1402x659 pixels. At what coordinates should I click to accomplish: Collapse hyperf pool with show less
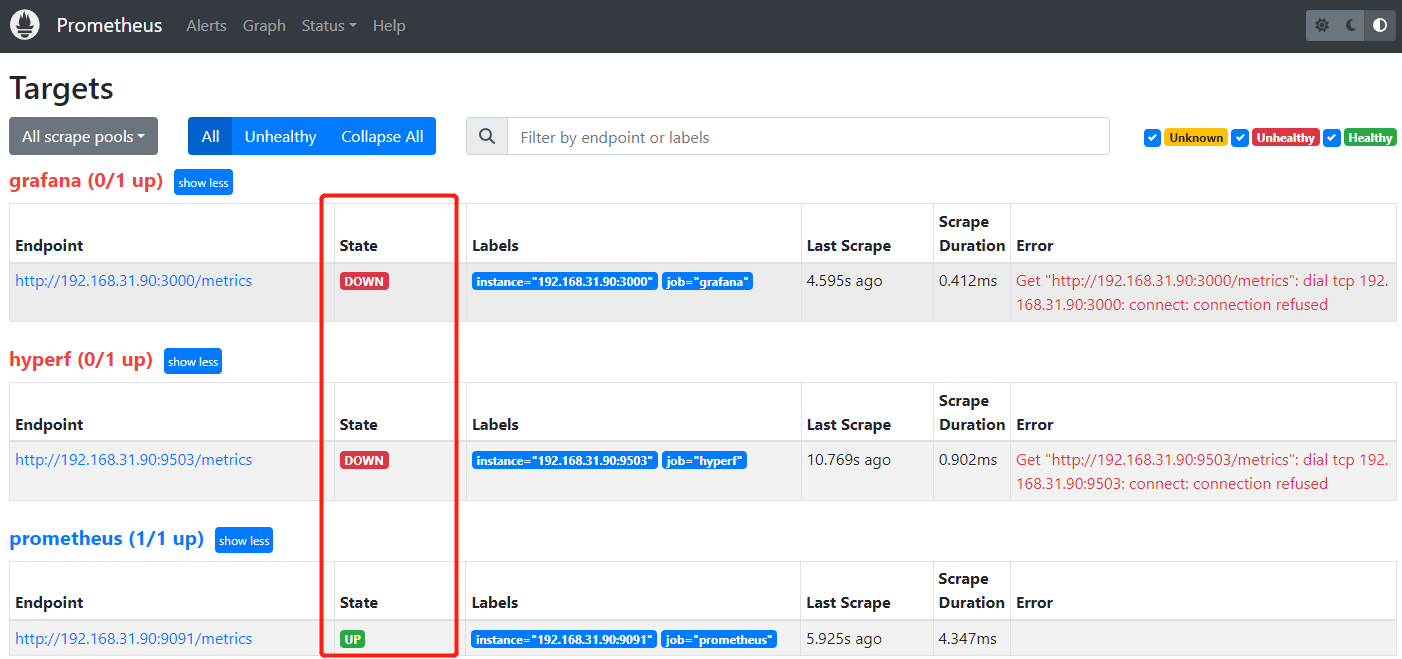[x=193, y=362]
